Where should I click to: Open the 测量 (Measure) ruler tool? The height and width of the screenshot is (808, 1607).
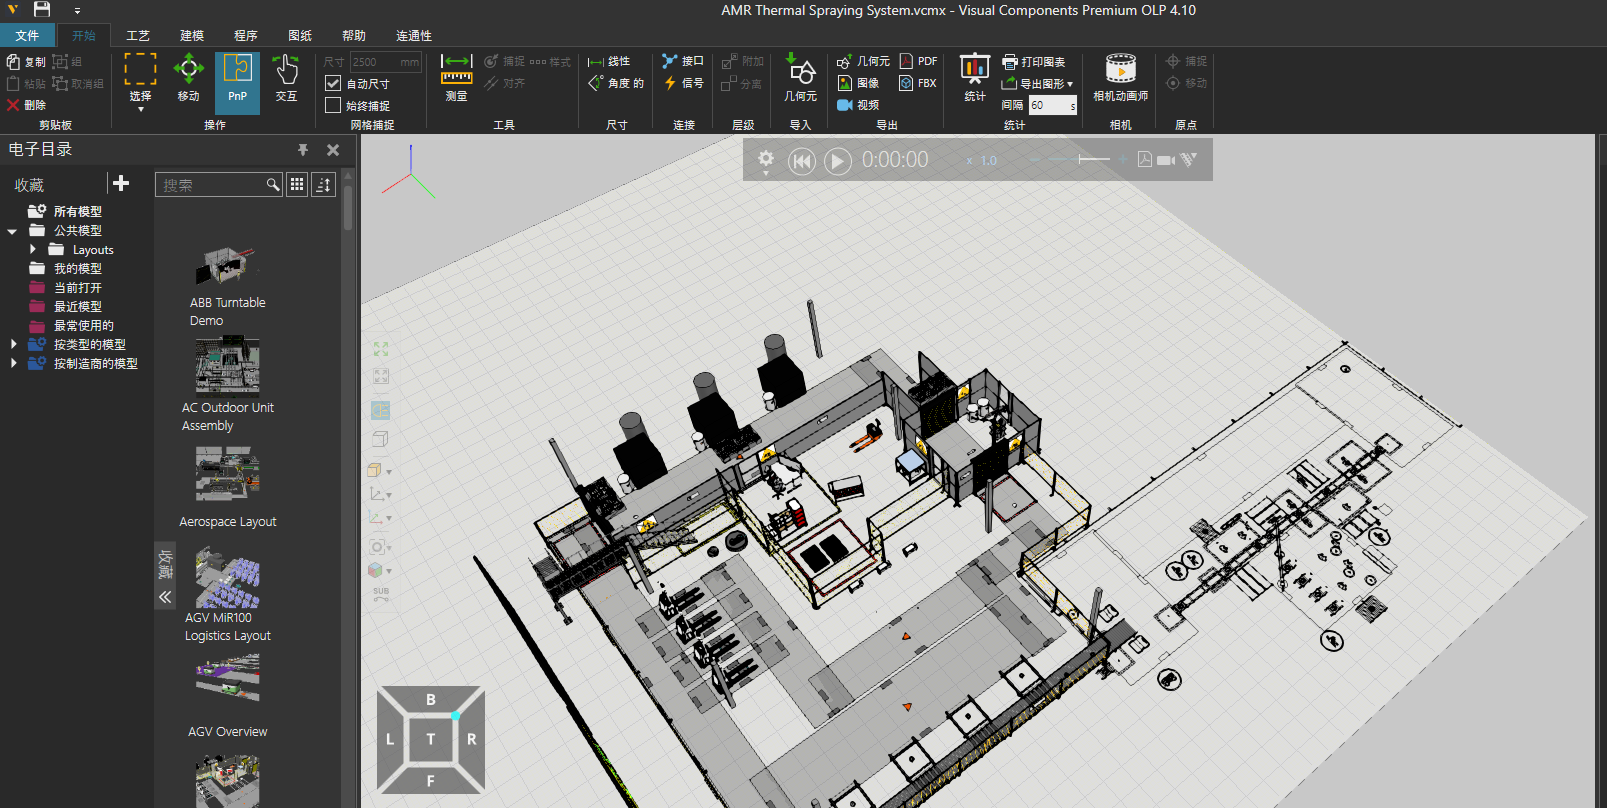point(456,78)
